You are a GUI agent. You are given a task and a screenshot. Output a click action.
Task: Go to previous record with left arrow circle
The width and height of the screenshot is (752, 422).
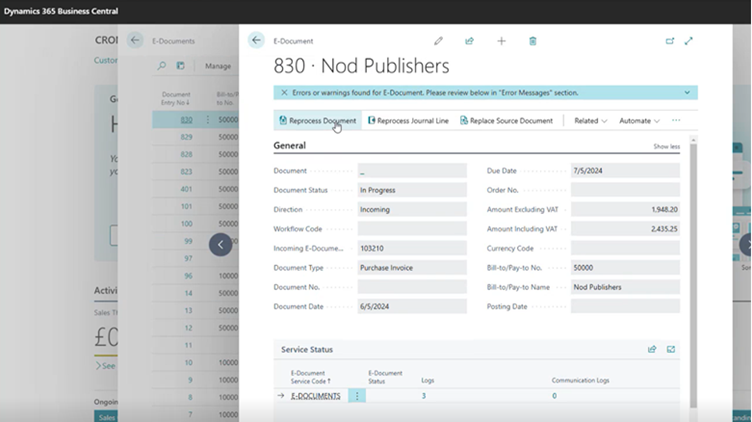[220, 245]
